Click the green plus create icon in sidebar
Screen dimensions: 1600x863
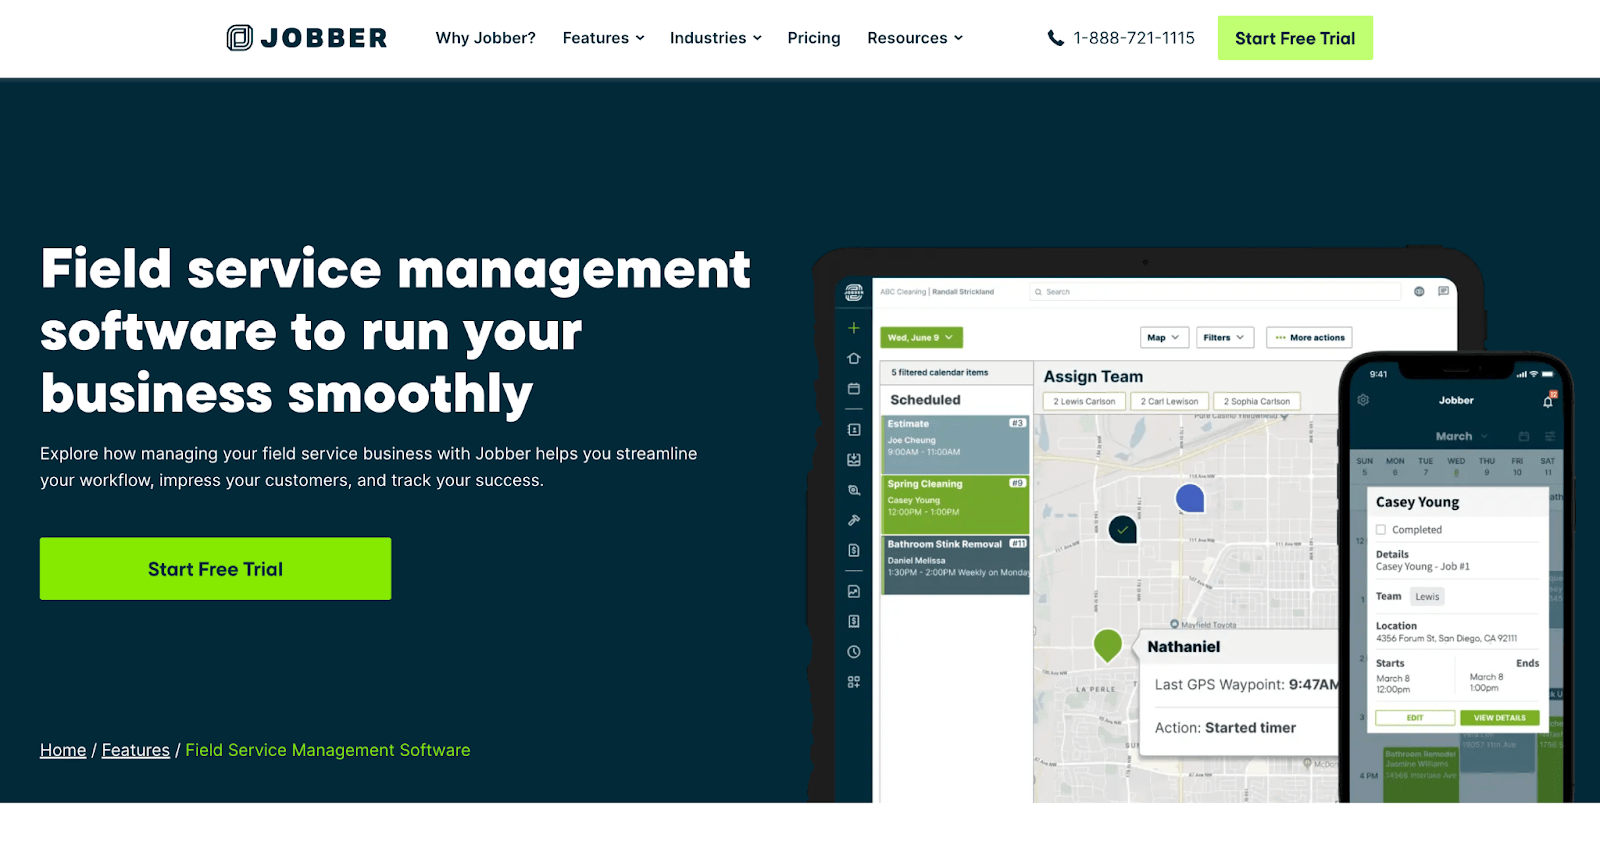[854, 328]
